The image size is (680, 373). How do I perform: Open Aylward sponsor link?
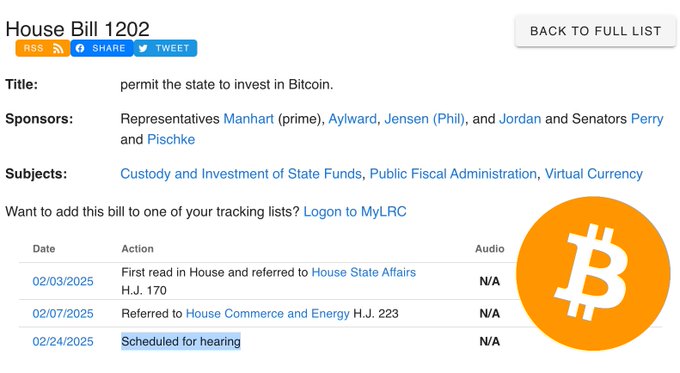pos(352,119)
